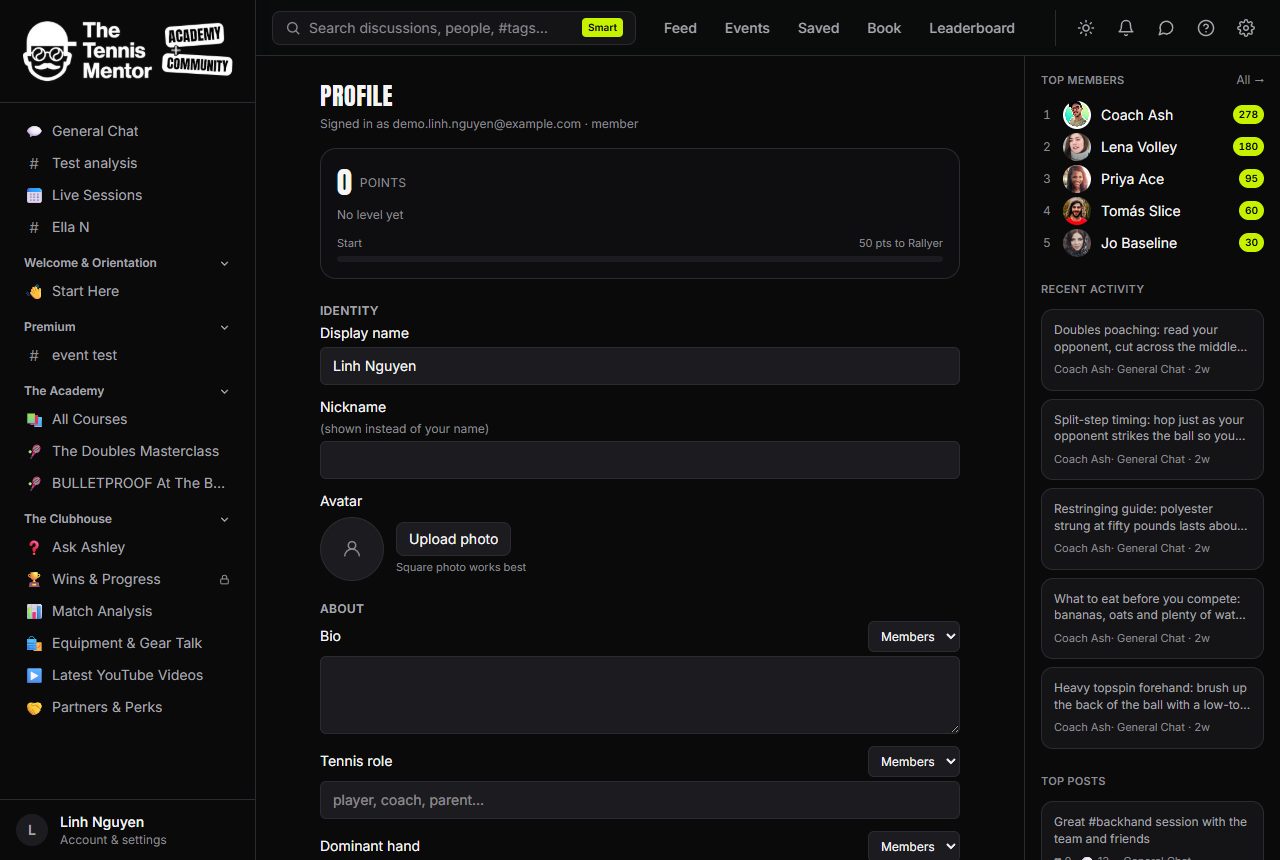Click the Latest YouTube Videos play icon
Screen dimensions: 1280x860
pyautogui.click(x=34, y=675)
